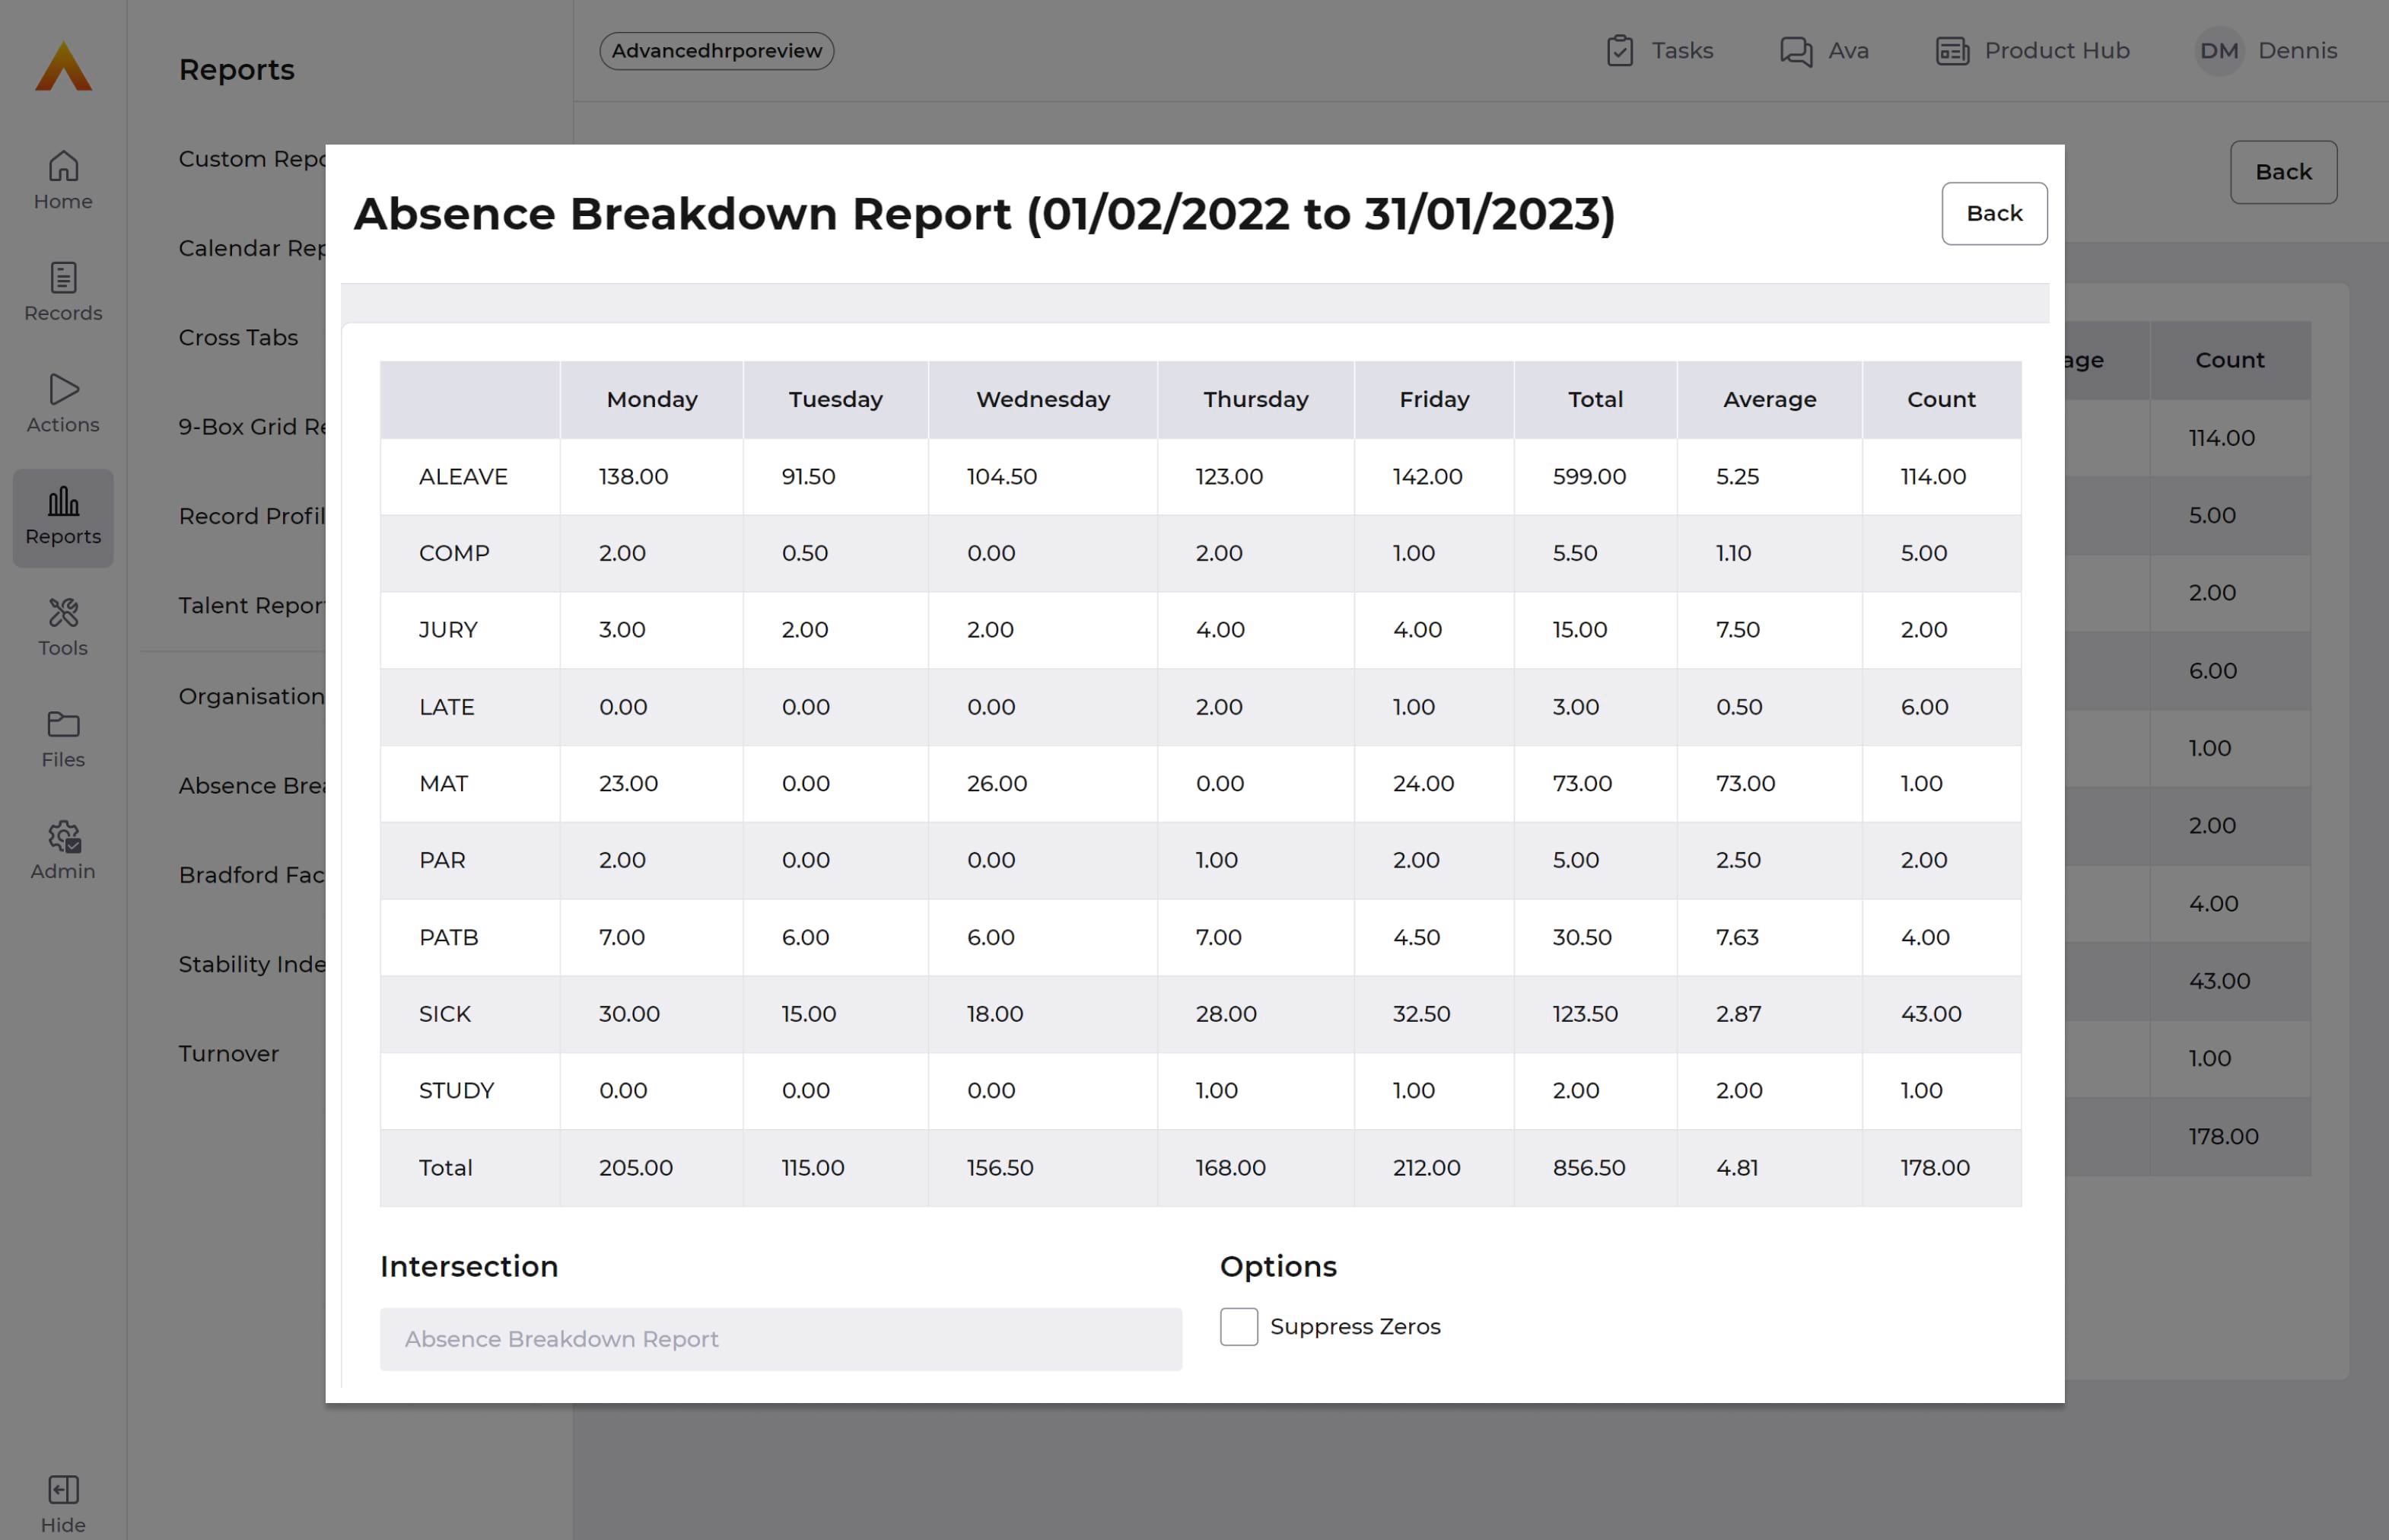Click Total row Wednesday value 156.50

1000,1167
